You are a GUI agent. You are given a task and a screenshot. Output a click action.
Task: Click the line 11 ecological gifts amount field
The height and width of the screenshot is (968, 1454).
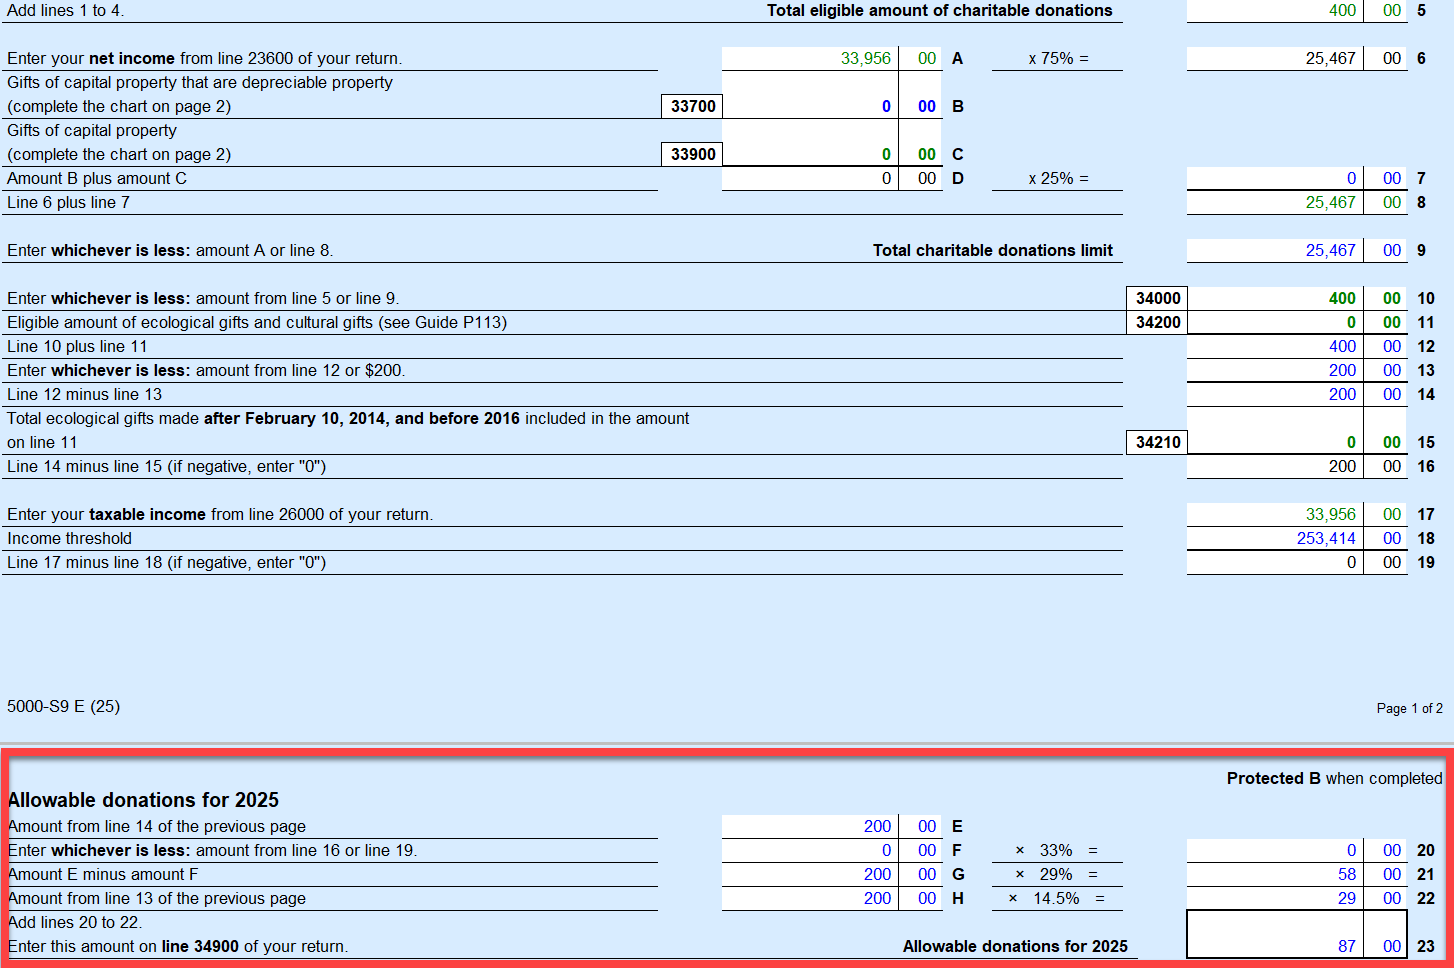pyautogui.click(x=1274, y=322)
